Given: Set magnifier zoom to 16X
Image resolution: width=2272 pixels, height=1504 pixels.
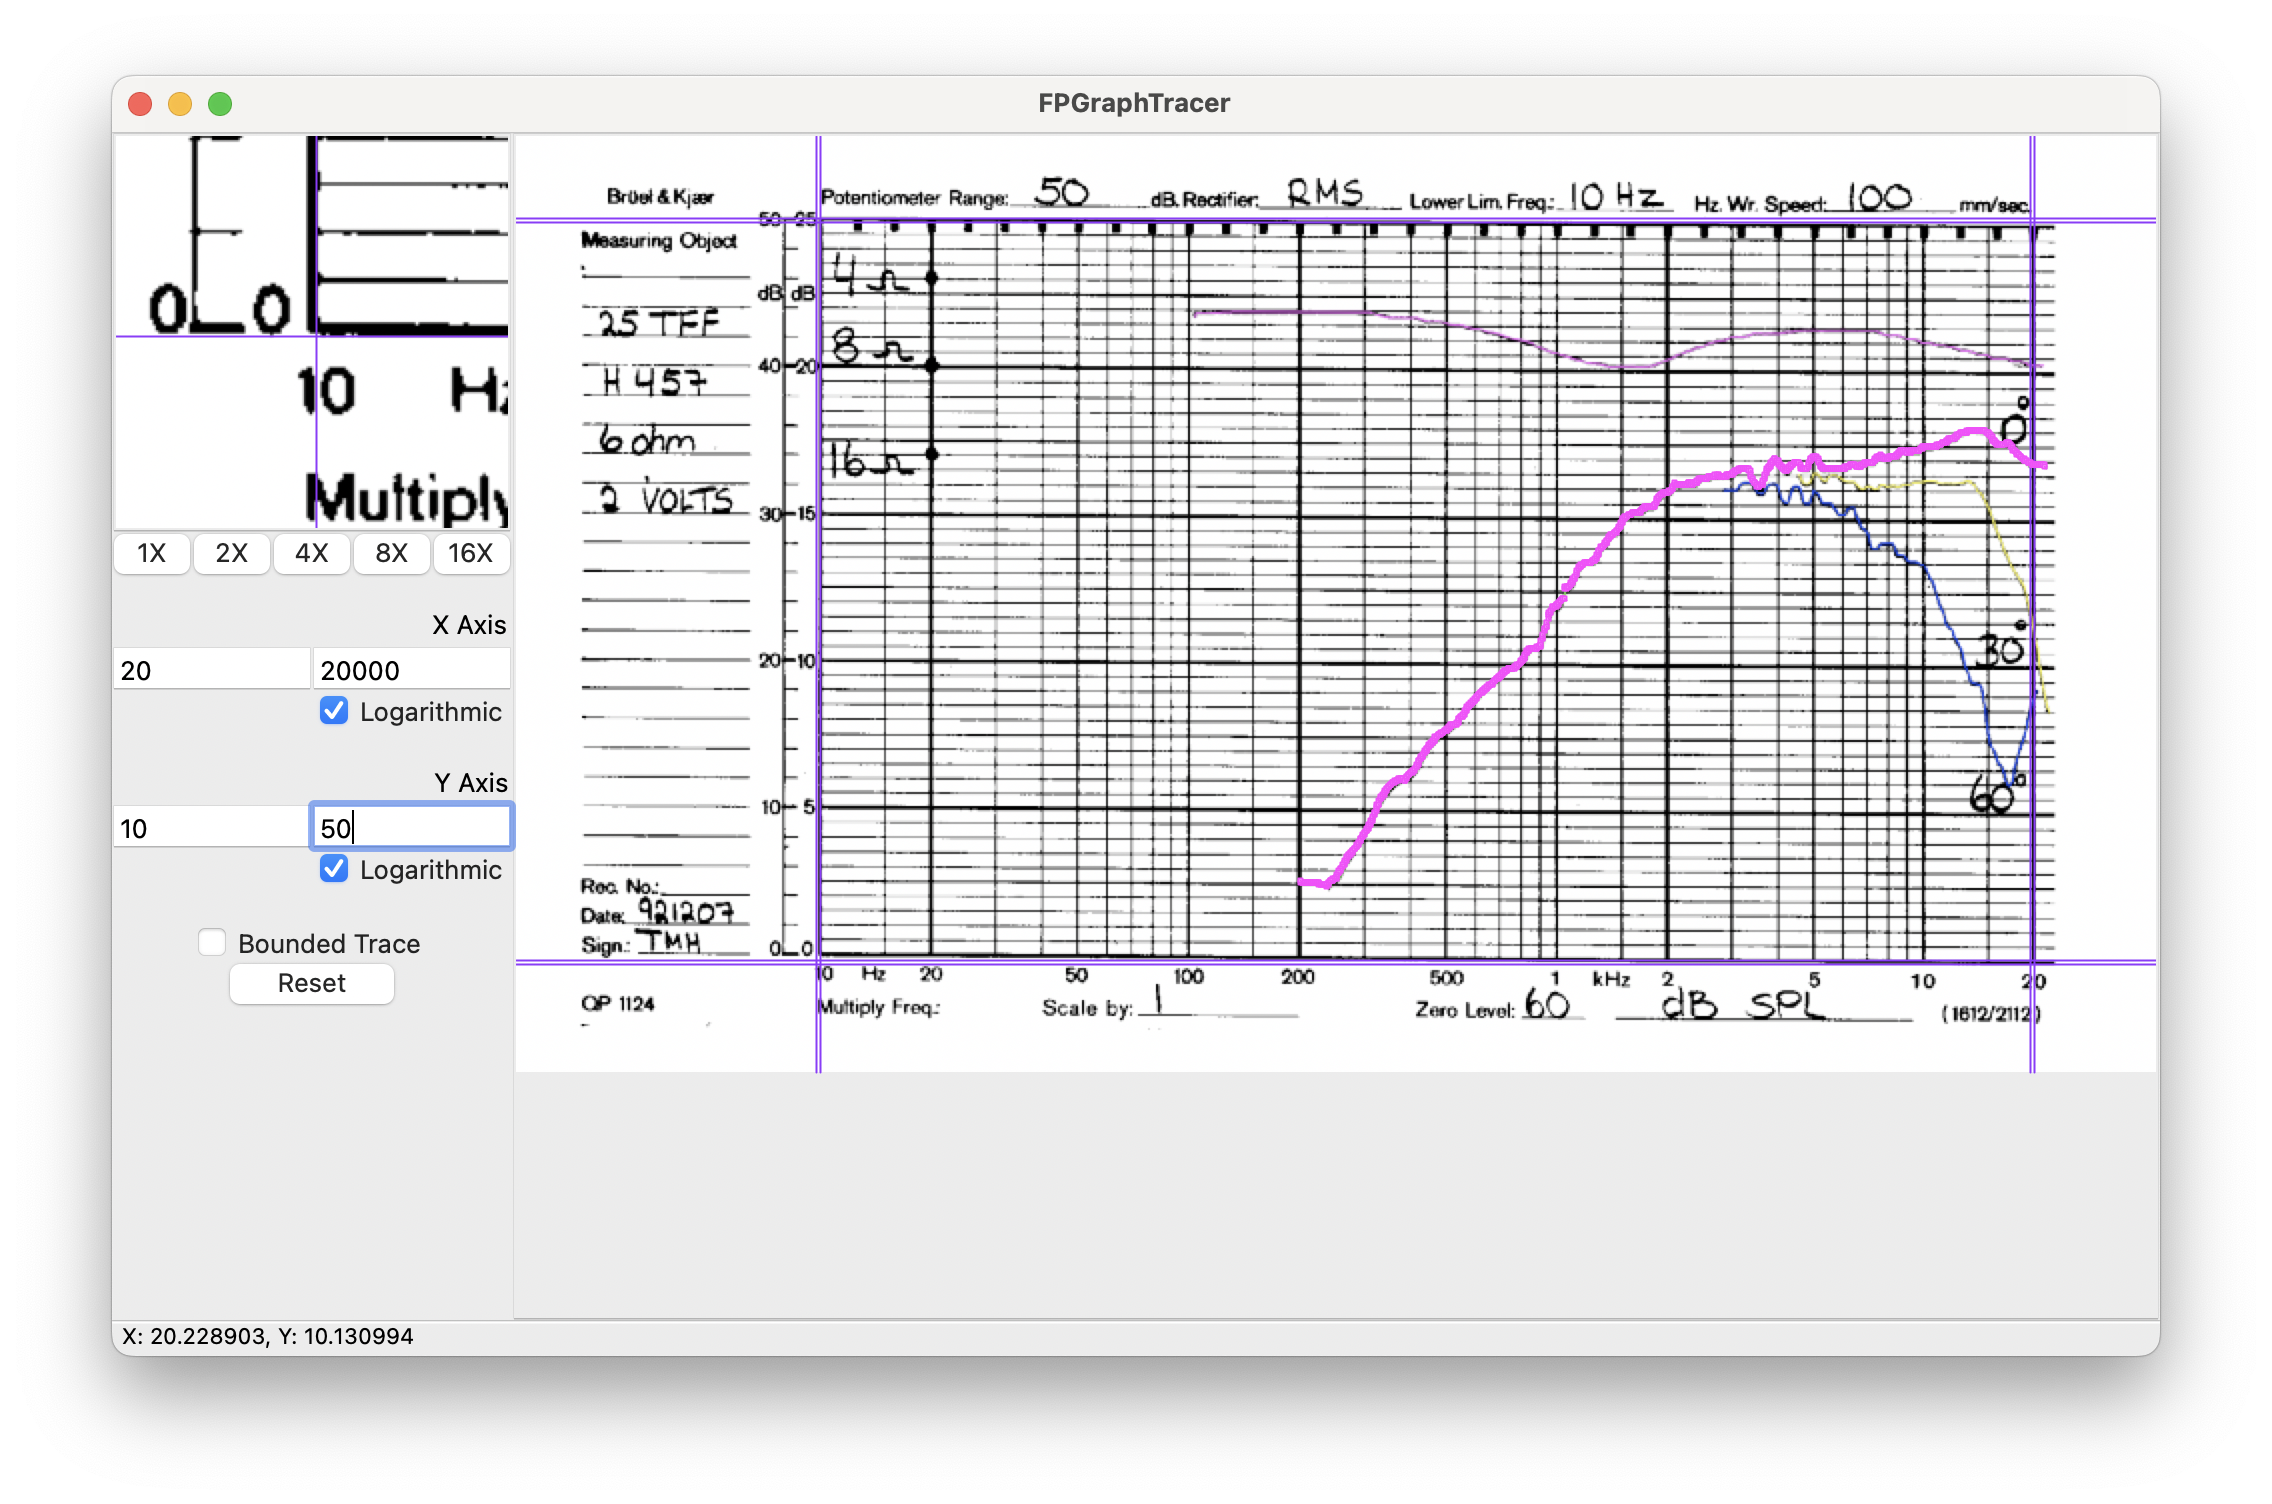Looking at the screenshot, I should pyautogui.click(x=470, y=553).
